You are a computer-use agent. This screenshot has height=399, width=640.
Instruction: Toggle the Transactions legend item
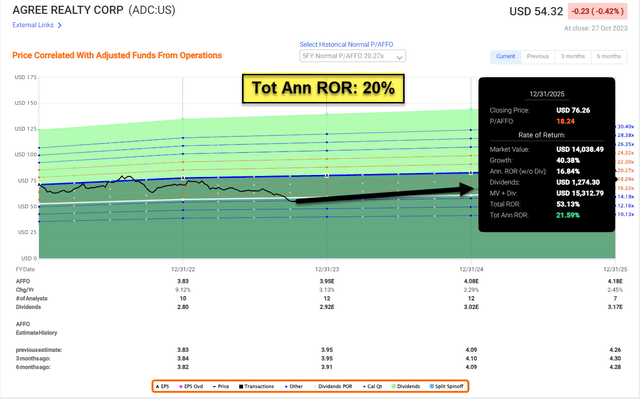pos(256,386)
